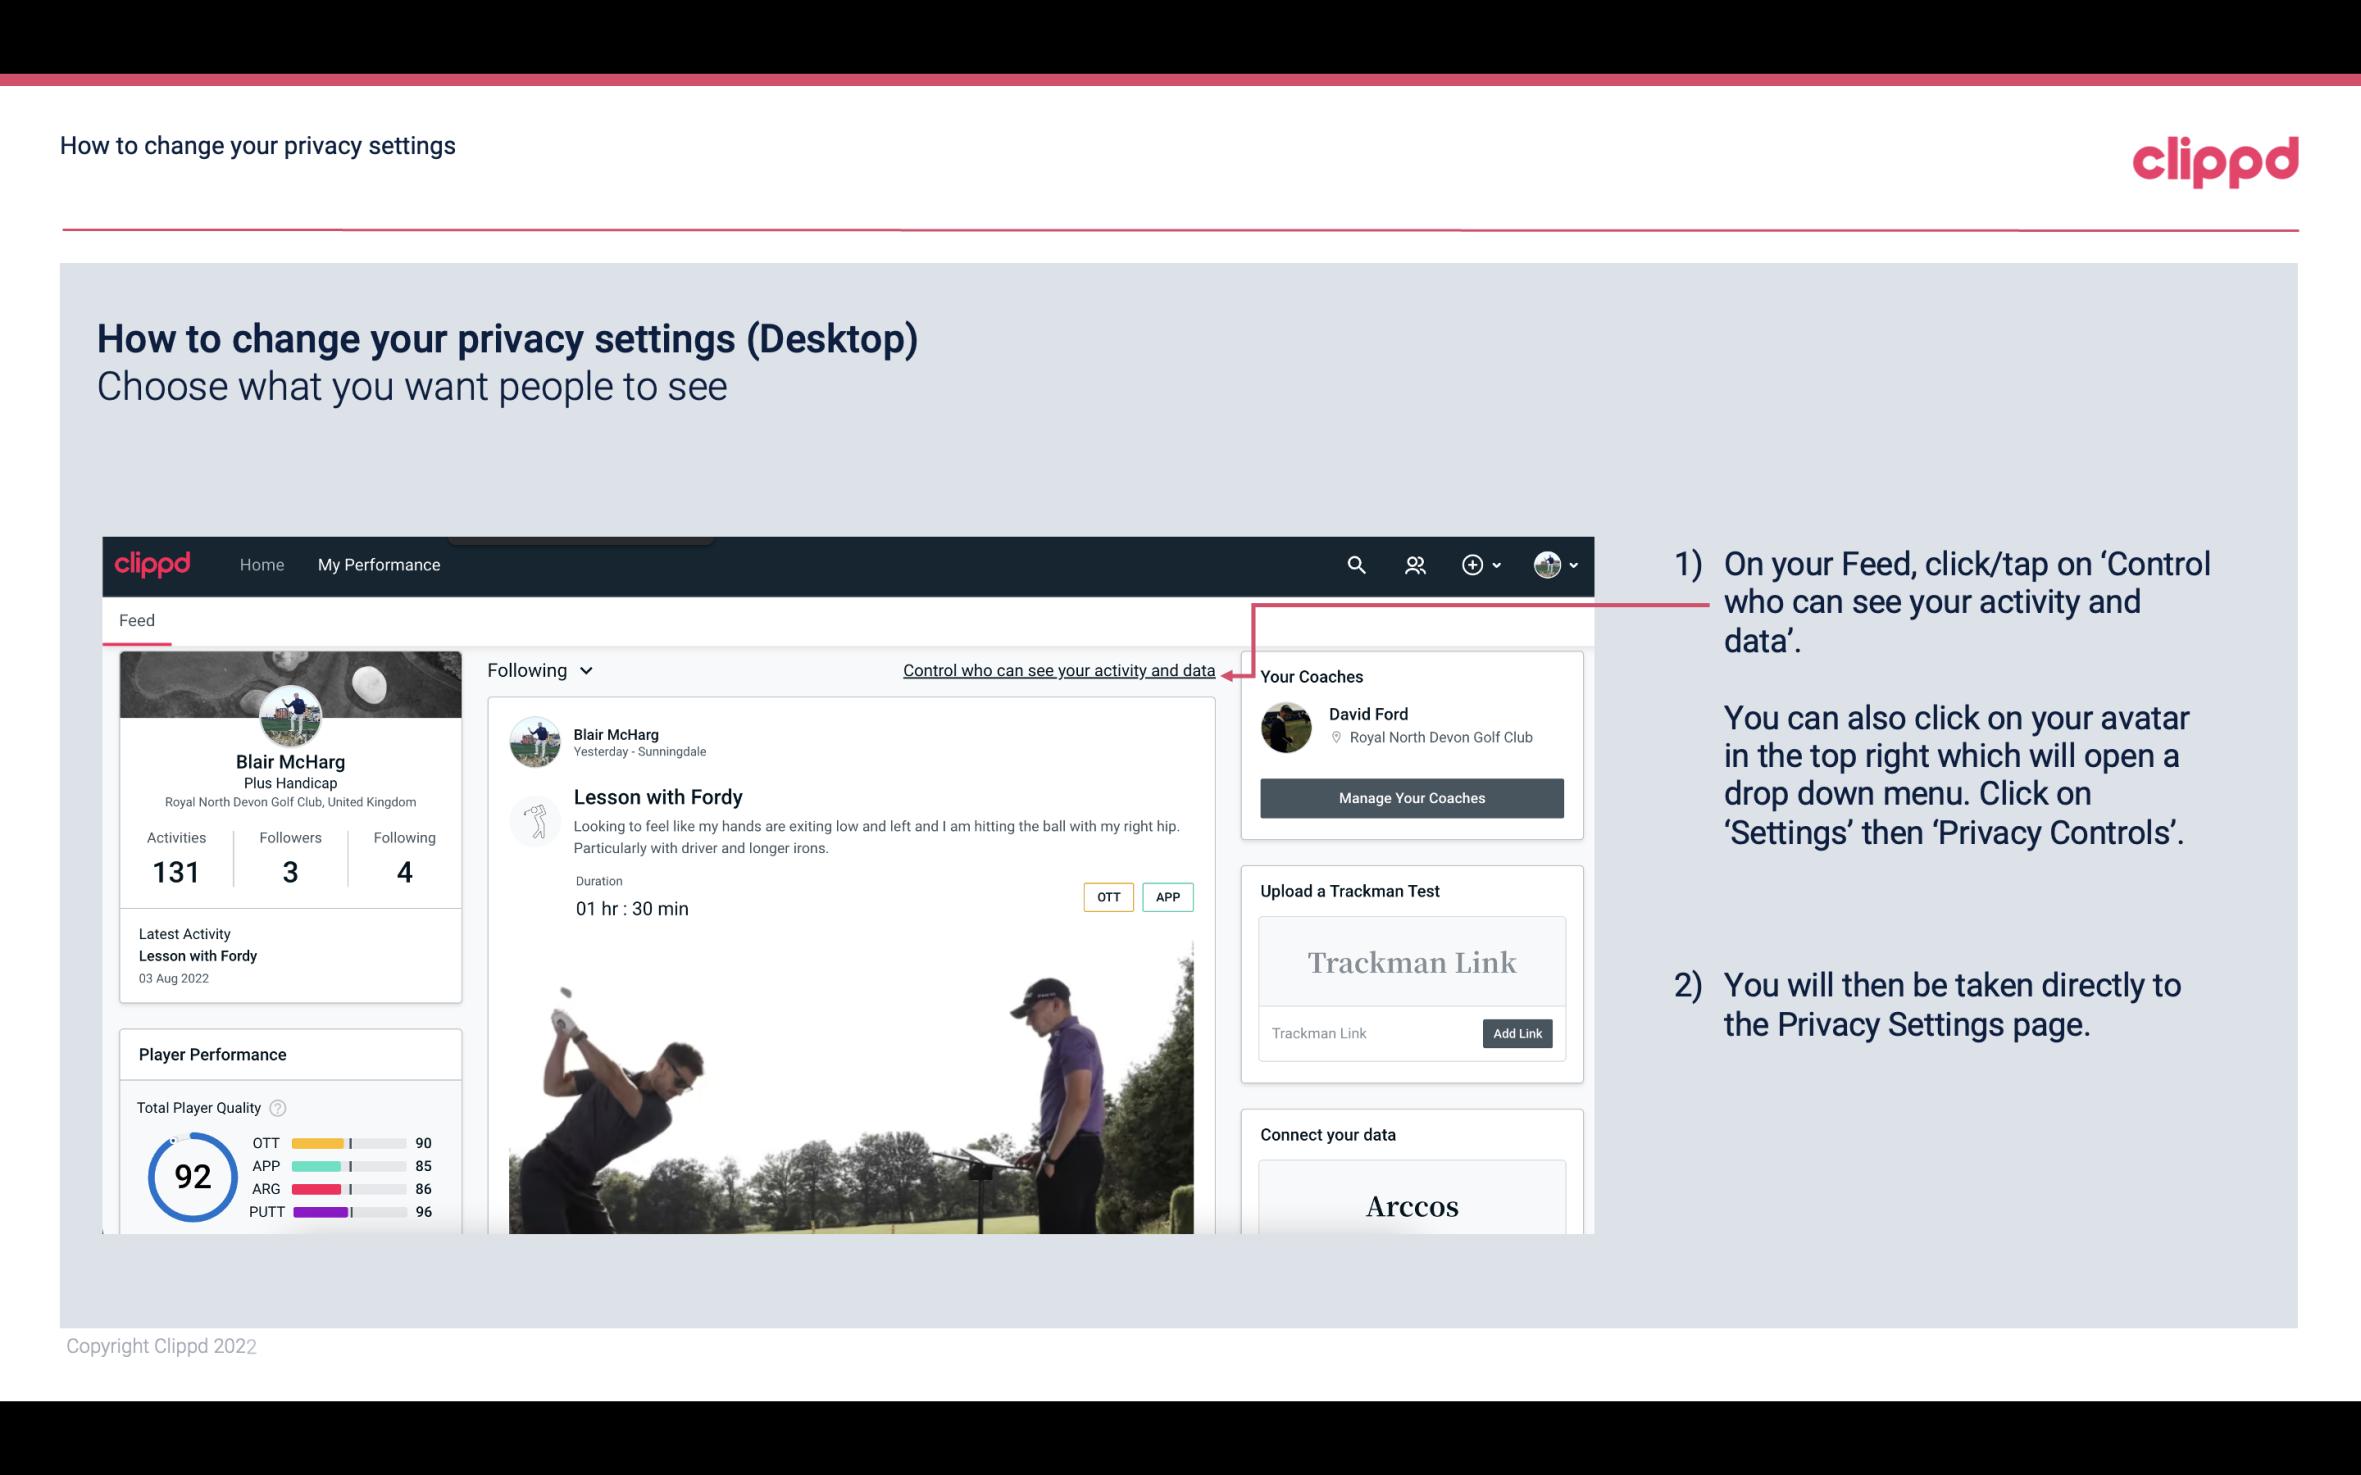Click Manage Your Coaches button
The image size is (2361, 1475).
click(x=1412, y=797)
